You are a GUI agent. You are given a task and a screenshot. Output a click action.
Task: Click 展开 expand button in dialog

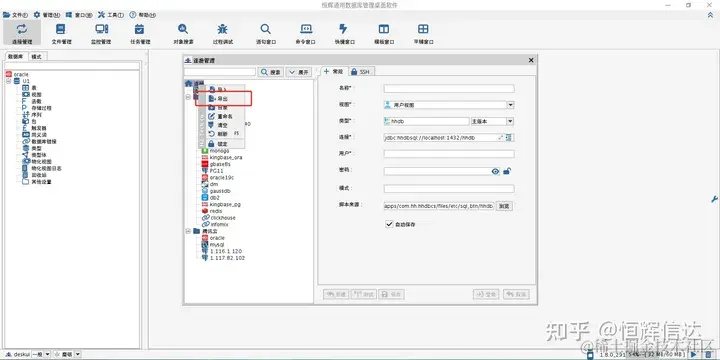tap(298, 72)
